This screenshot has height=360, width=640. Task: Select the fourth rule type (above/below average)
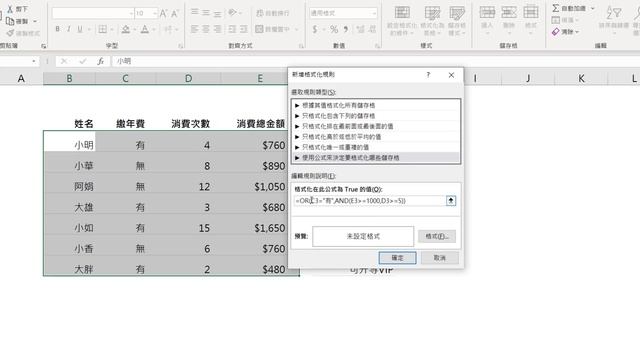[376, 137]
